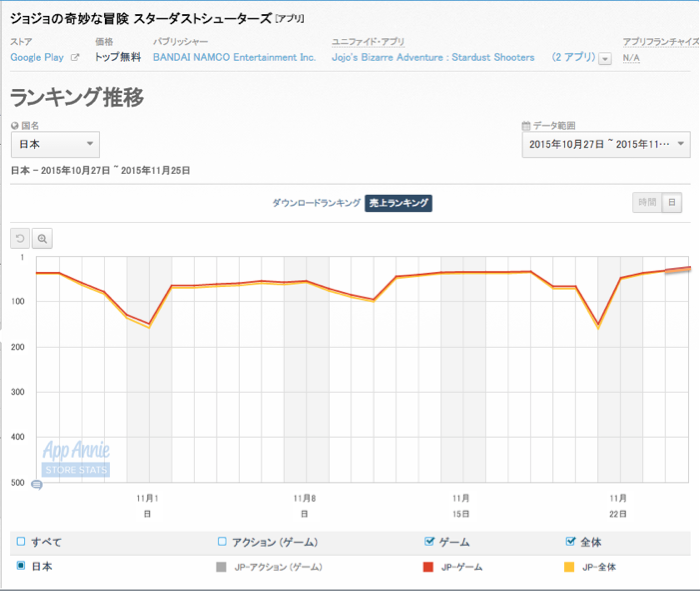
Task: Click the calendar icon by データ範囲
Action: [526, 126]
